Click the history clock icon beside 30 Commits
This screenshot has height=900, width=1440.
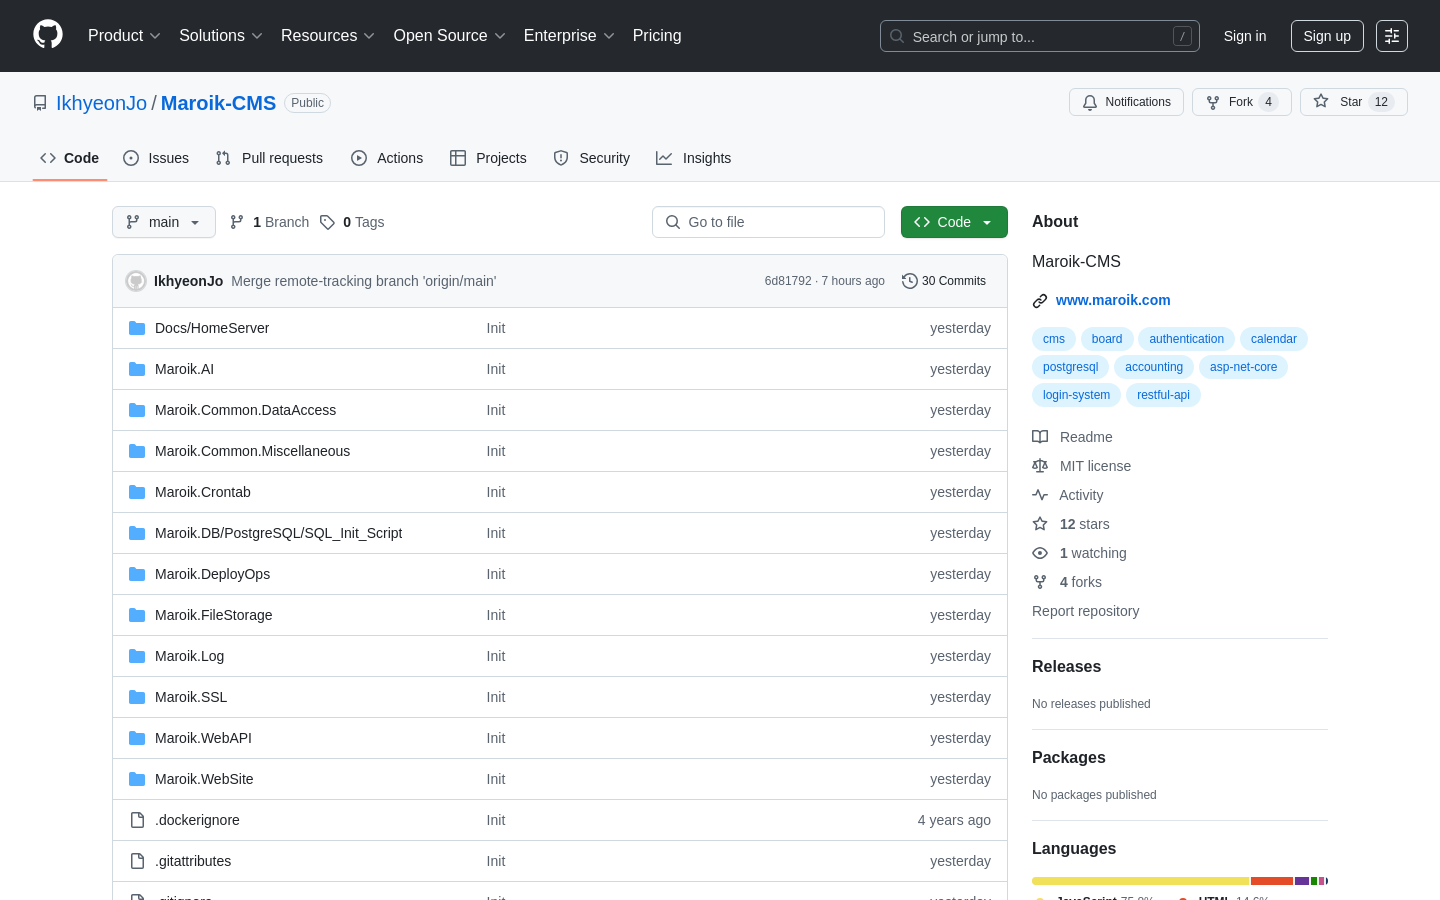click(910, 281)
